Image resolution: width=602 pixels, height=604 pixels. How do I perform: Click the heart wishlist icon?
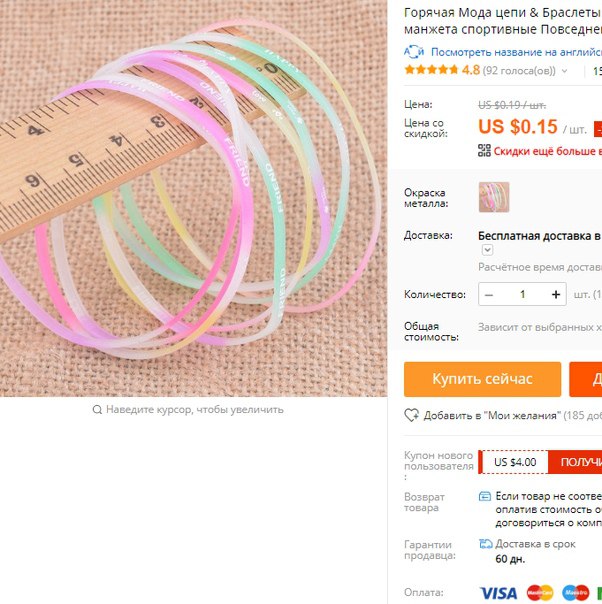[412, 415]
